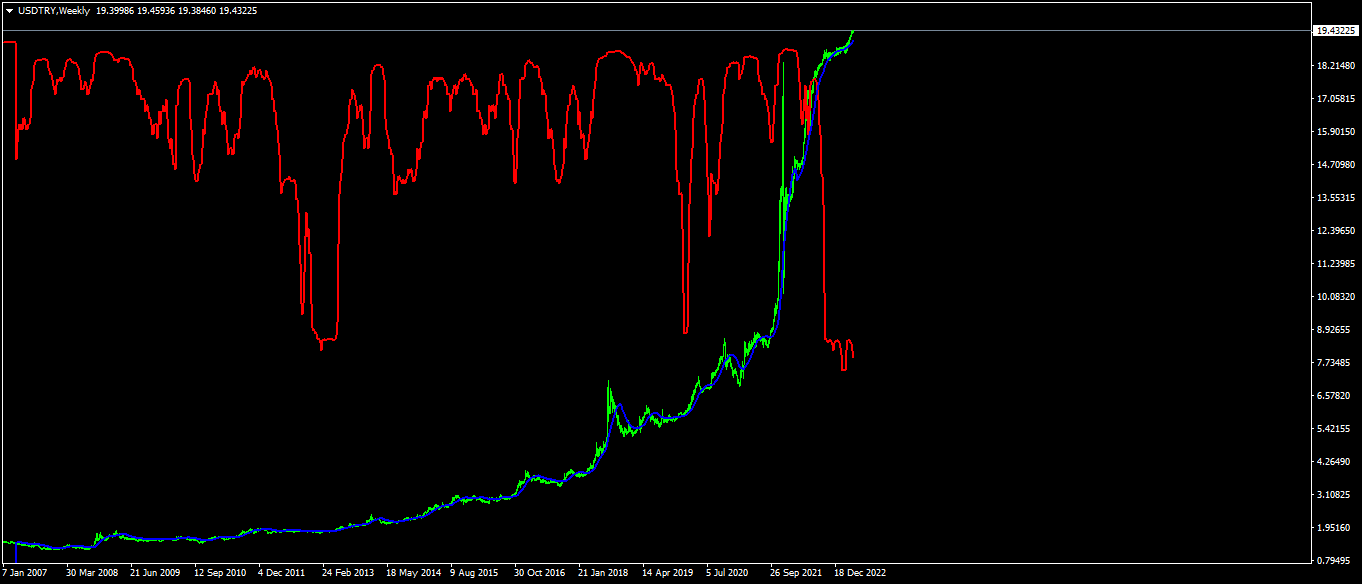This screenshot has width=1362, height=584.
Task: Click the 30 Oct 2016 date label
Action: point(540,574)
